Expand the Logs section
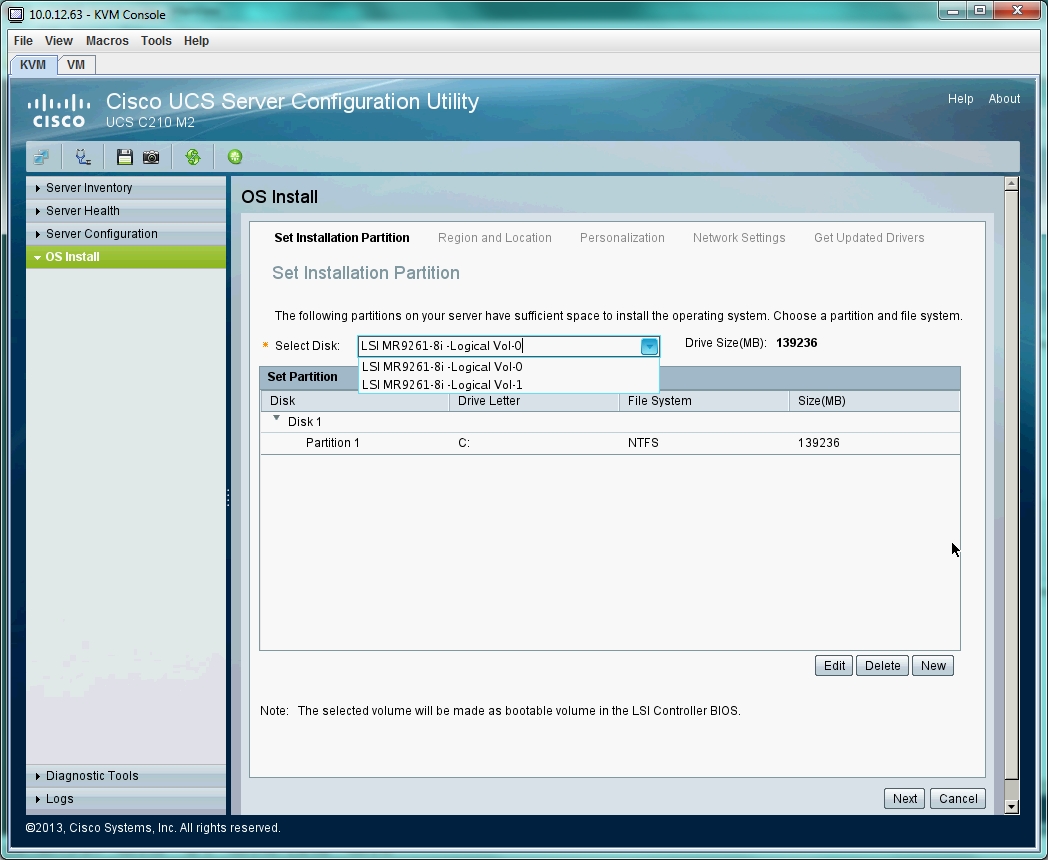 tap(126, 799)
